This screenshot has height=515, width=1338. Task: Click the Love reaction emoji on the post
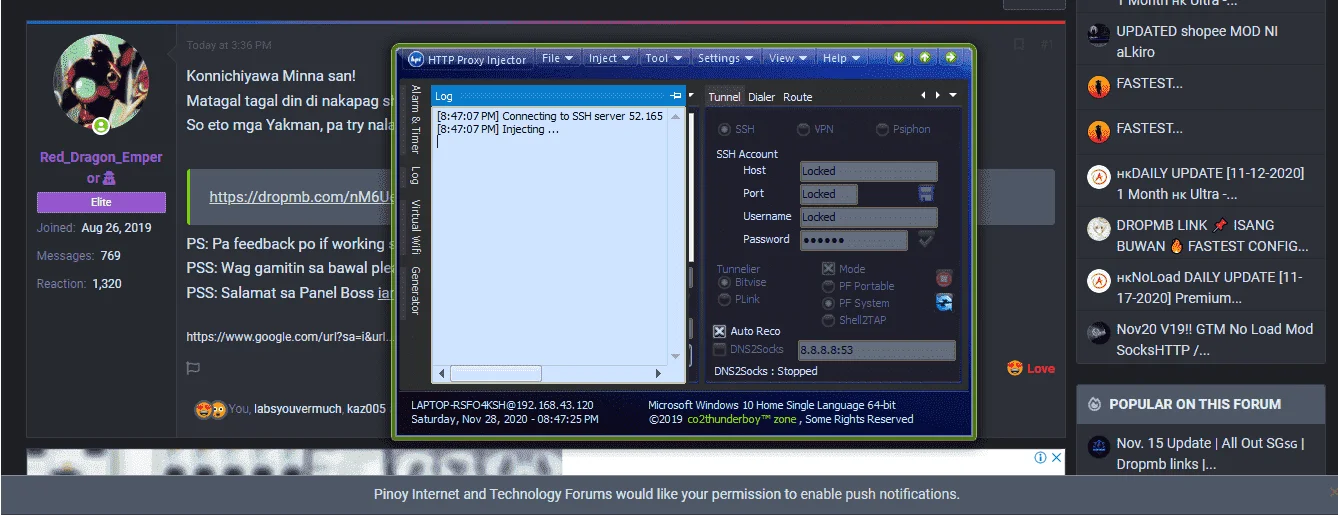(x=1015, y=368)
